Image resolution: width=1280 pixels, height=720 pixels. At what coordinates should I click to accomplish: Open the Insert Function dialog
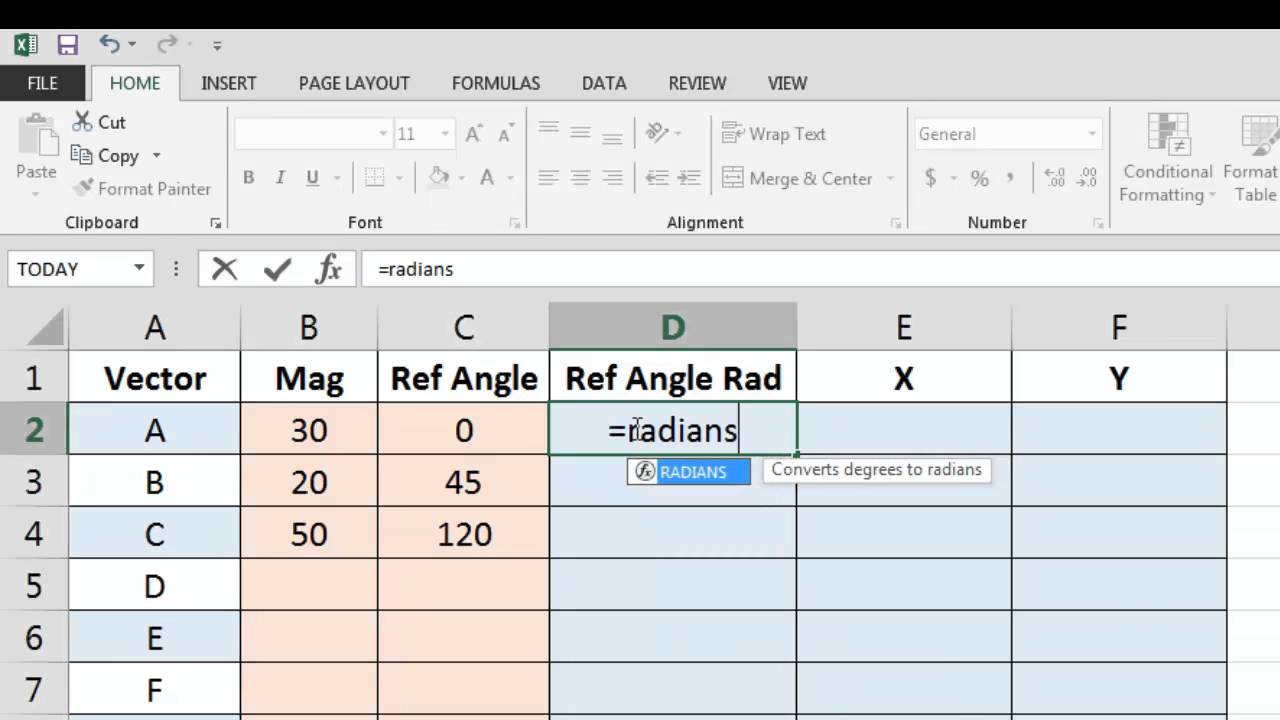click(x=330, y=268)
